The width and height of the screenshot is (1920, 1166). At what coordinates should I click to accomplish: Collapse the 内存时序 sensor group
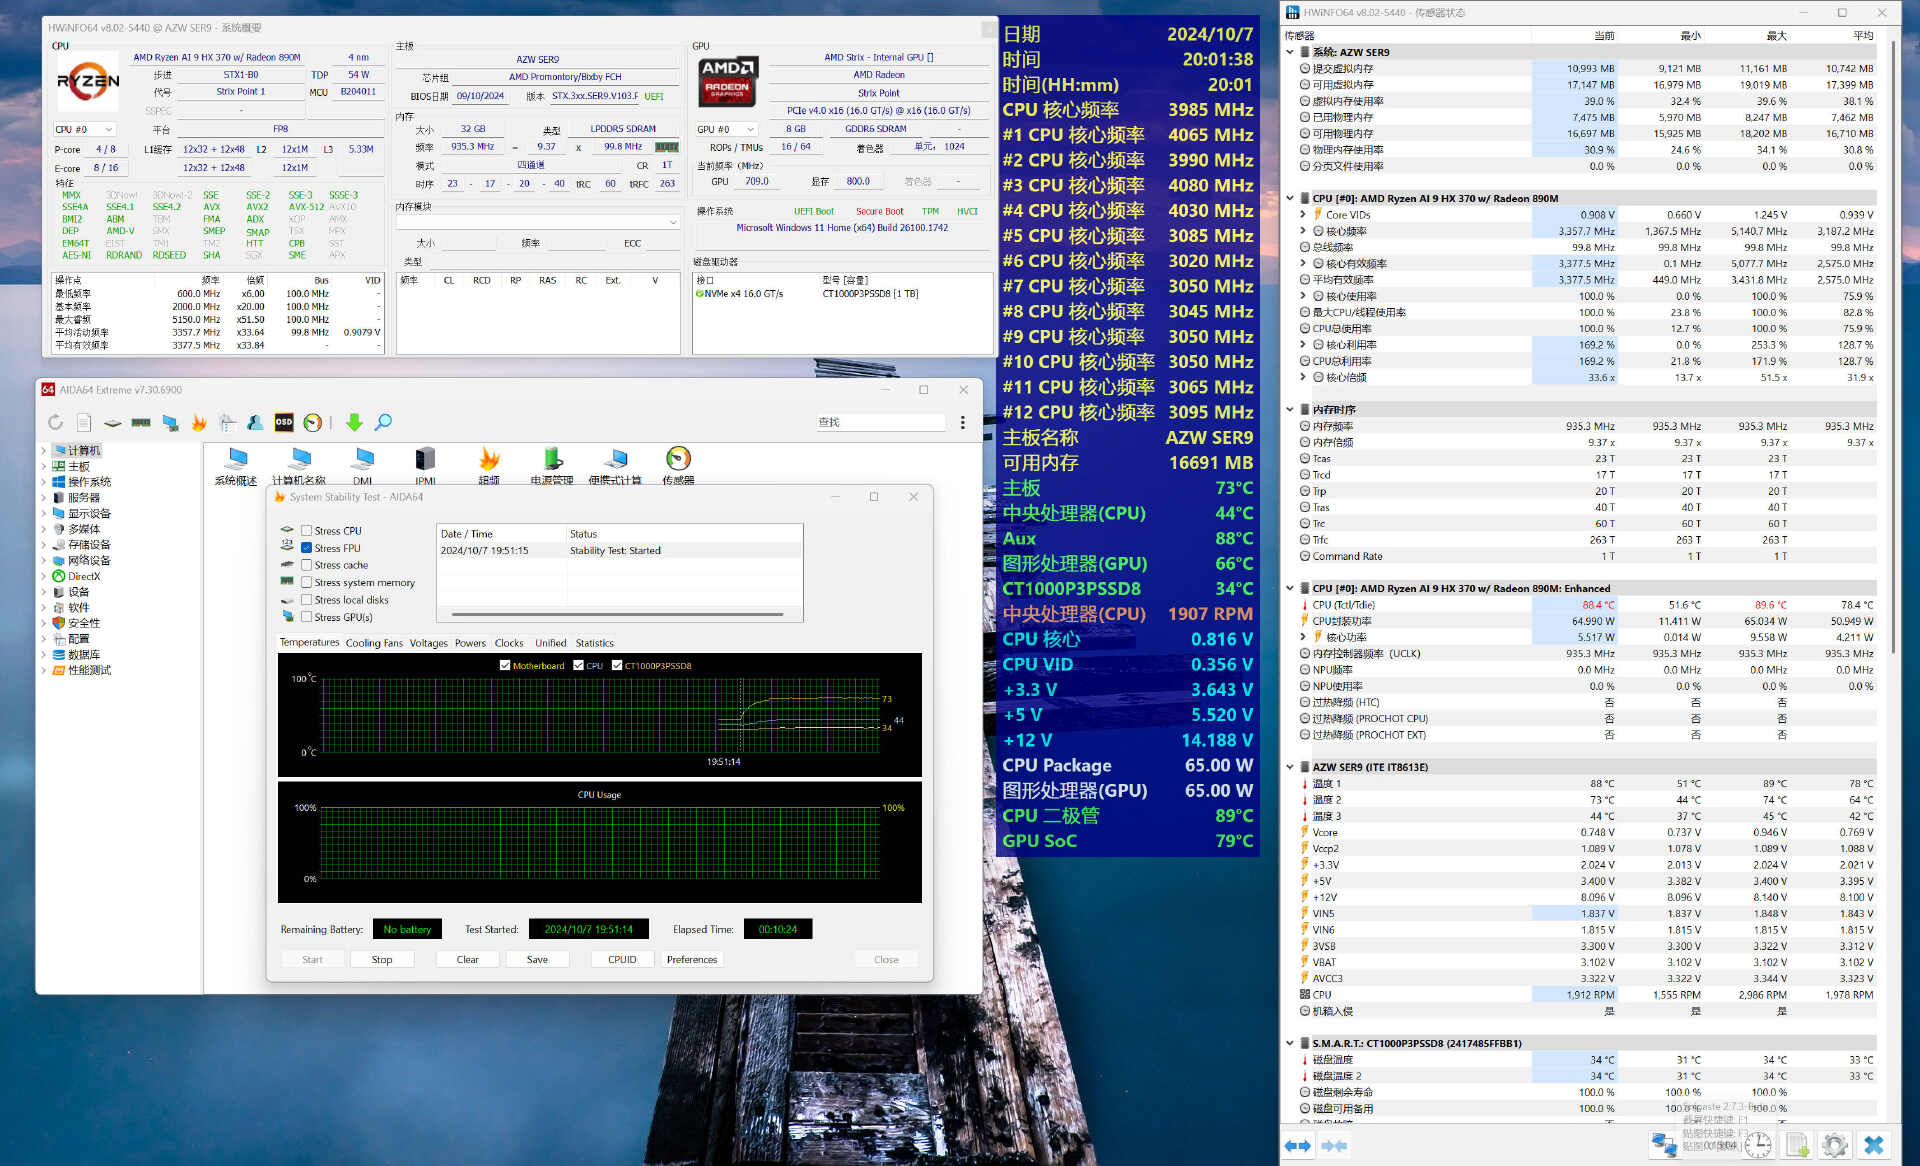[1290, 410]
